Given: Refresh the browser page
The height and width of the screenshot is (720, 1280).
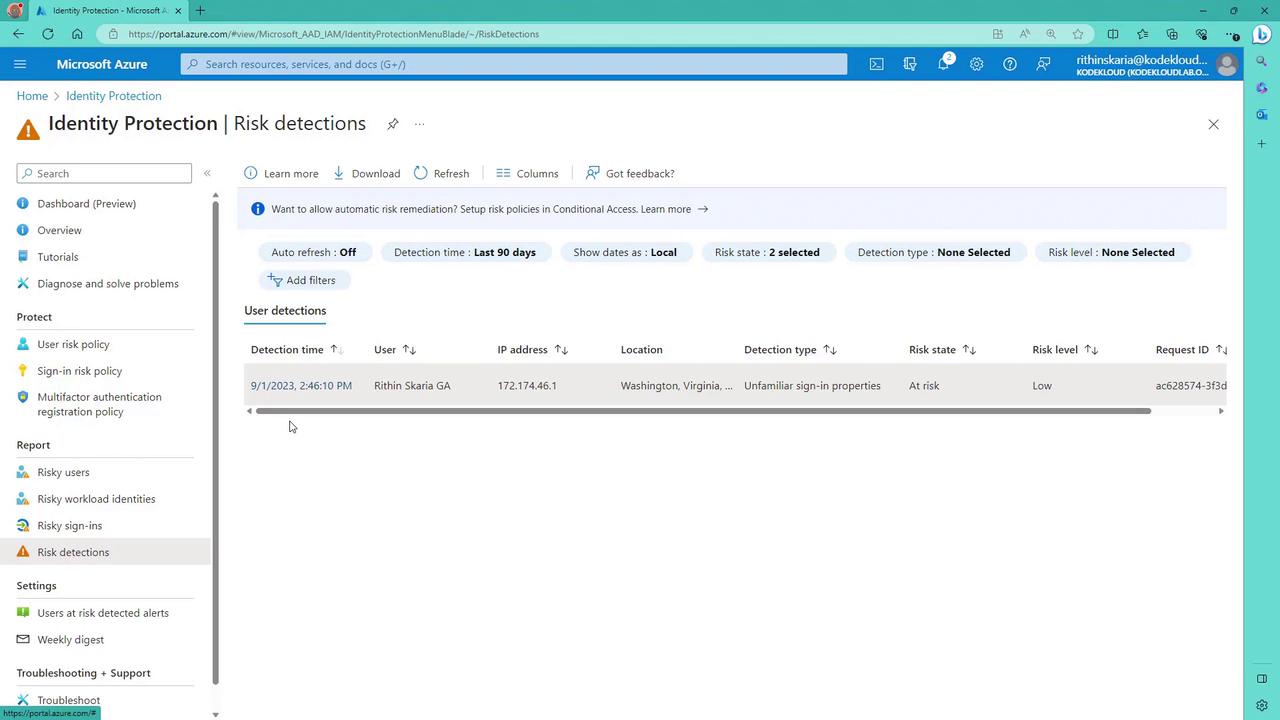Looking at the screenshot, I should pos(48,34).
